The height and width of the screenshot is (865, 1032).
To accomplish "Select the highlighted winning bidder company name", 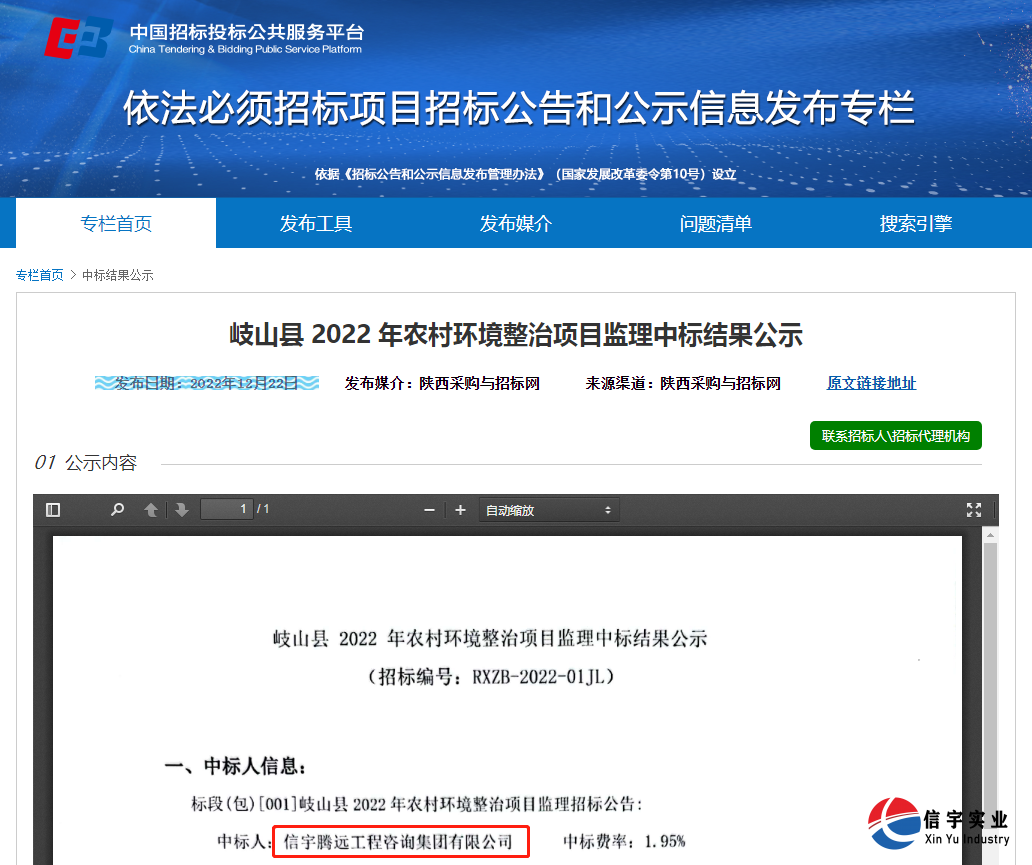I will click(400, 842).
